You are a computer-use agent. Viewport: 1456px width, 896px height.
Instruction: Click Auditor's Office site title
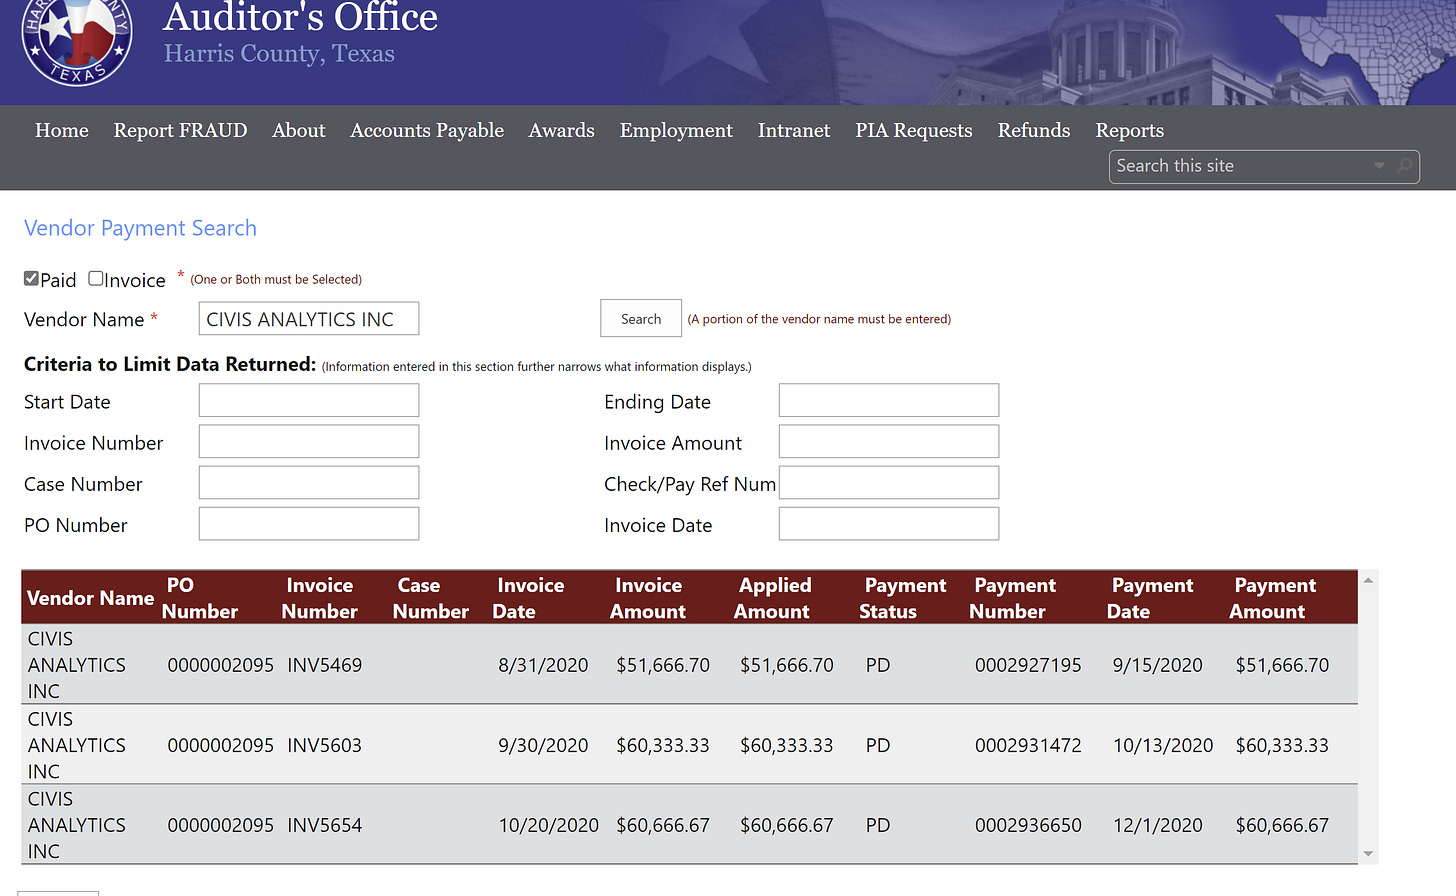tap(300, 17)
